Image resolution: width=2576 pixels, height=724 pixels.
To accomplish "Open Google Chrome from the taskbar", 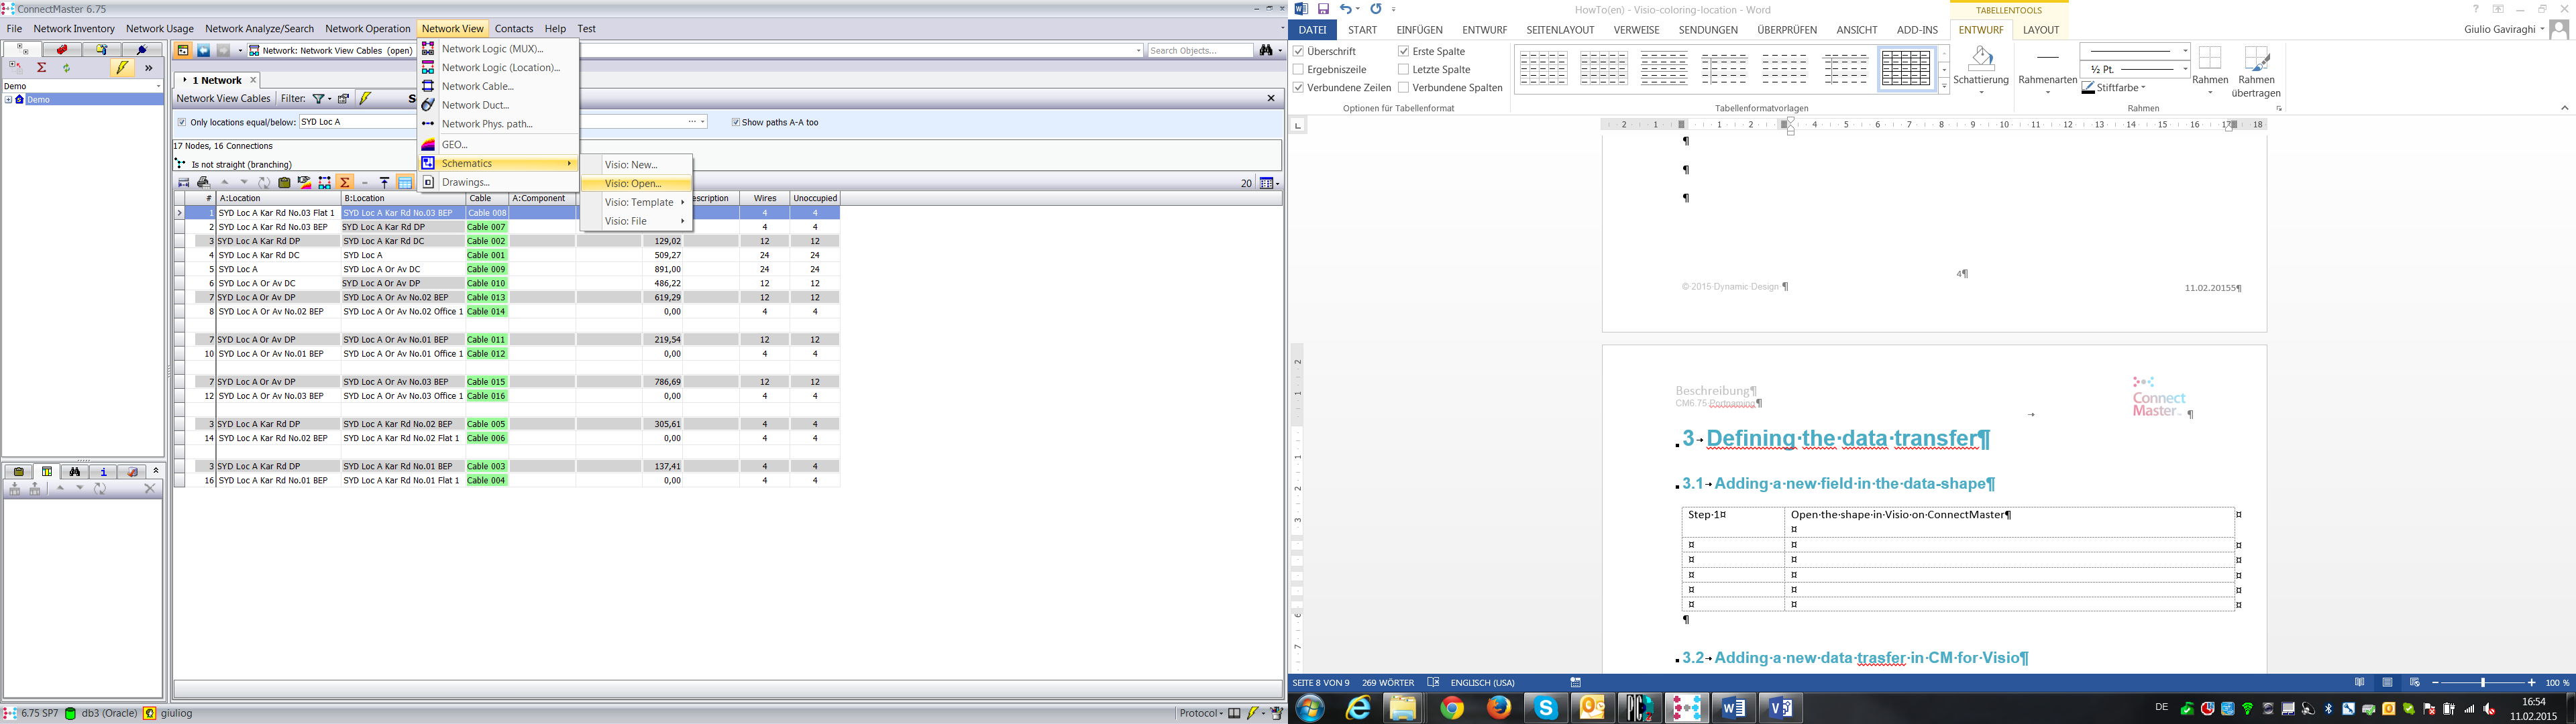I will click(1452, 708).
